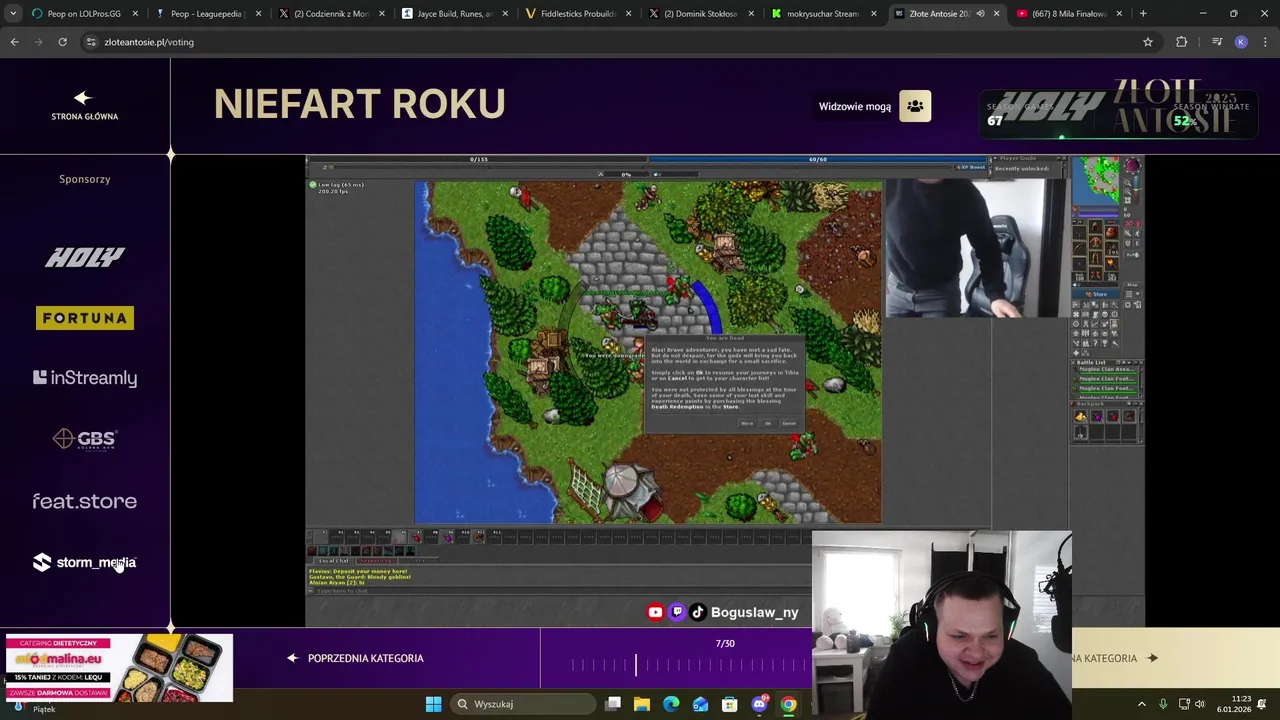View site information icon in address bar

click(x=91, y=42)
